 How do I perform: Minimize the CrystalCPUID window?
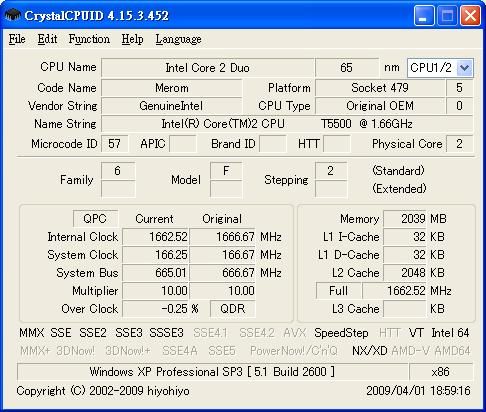(423, 15)
